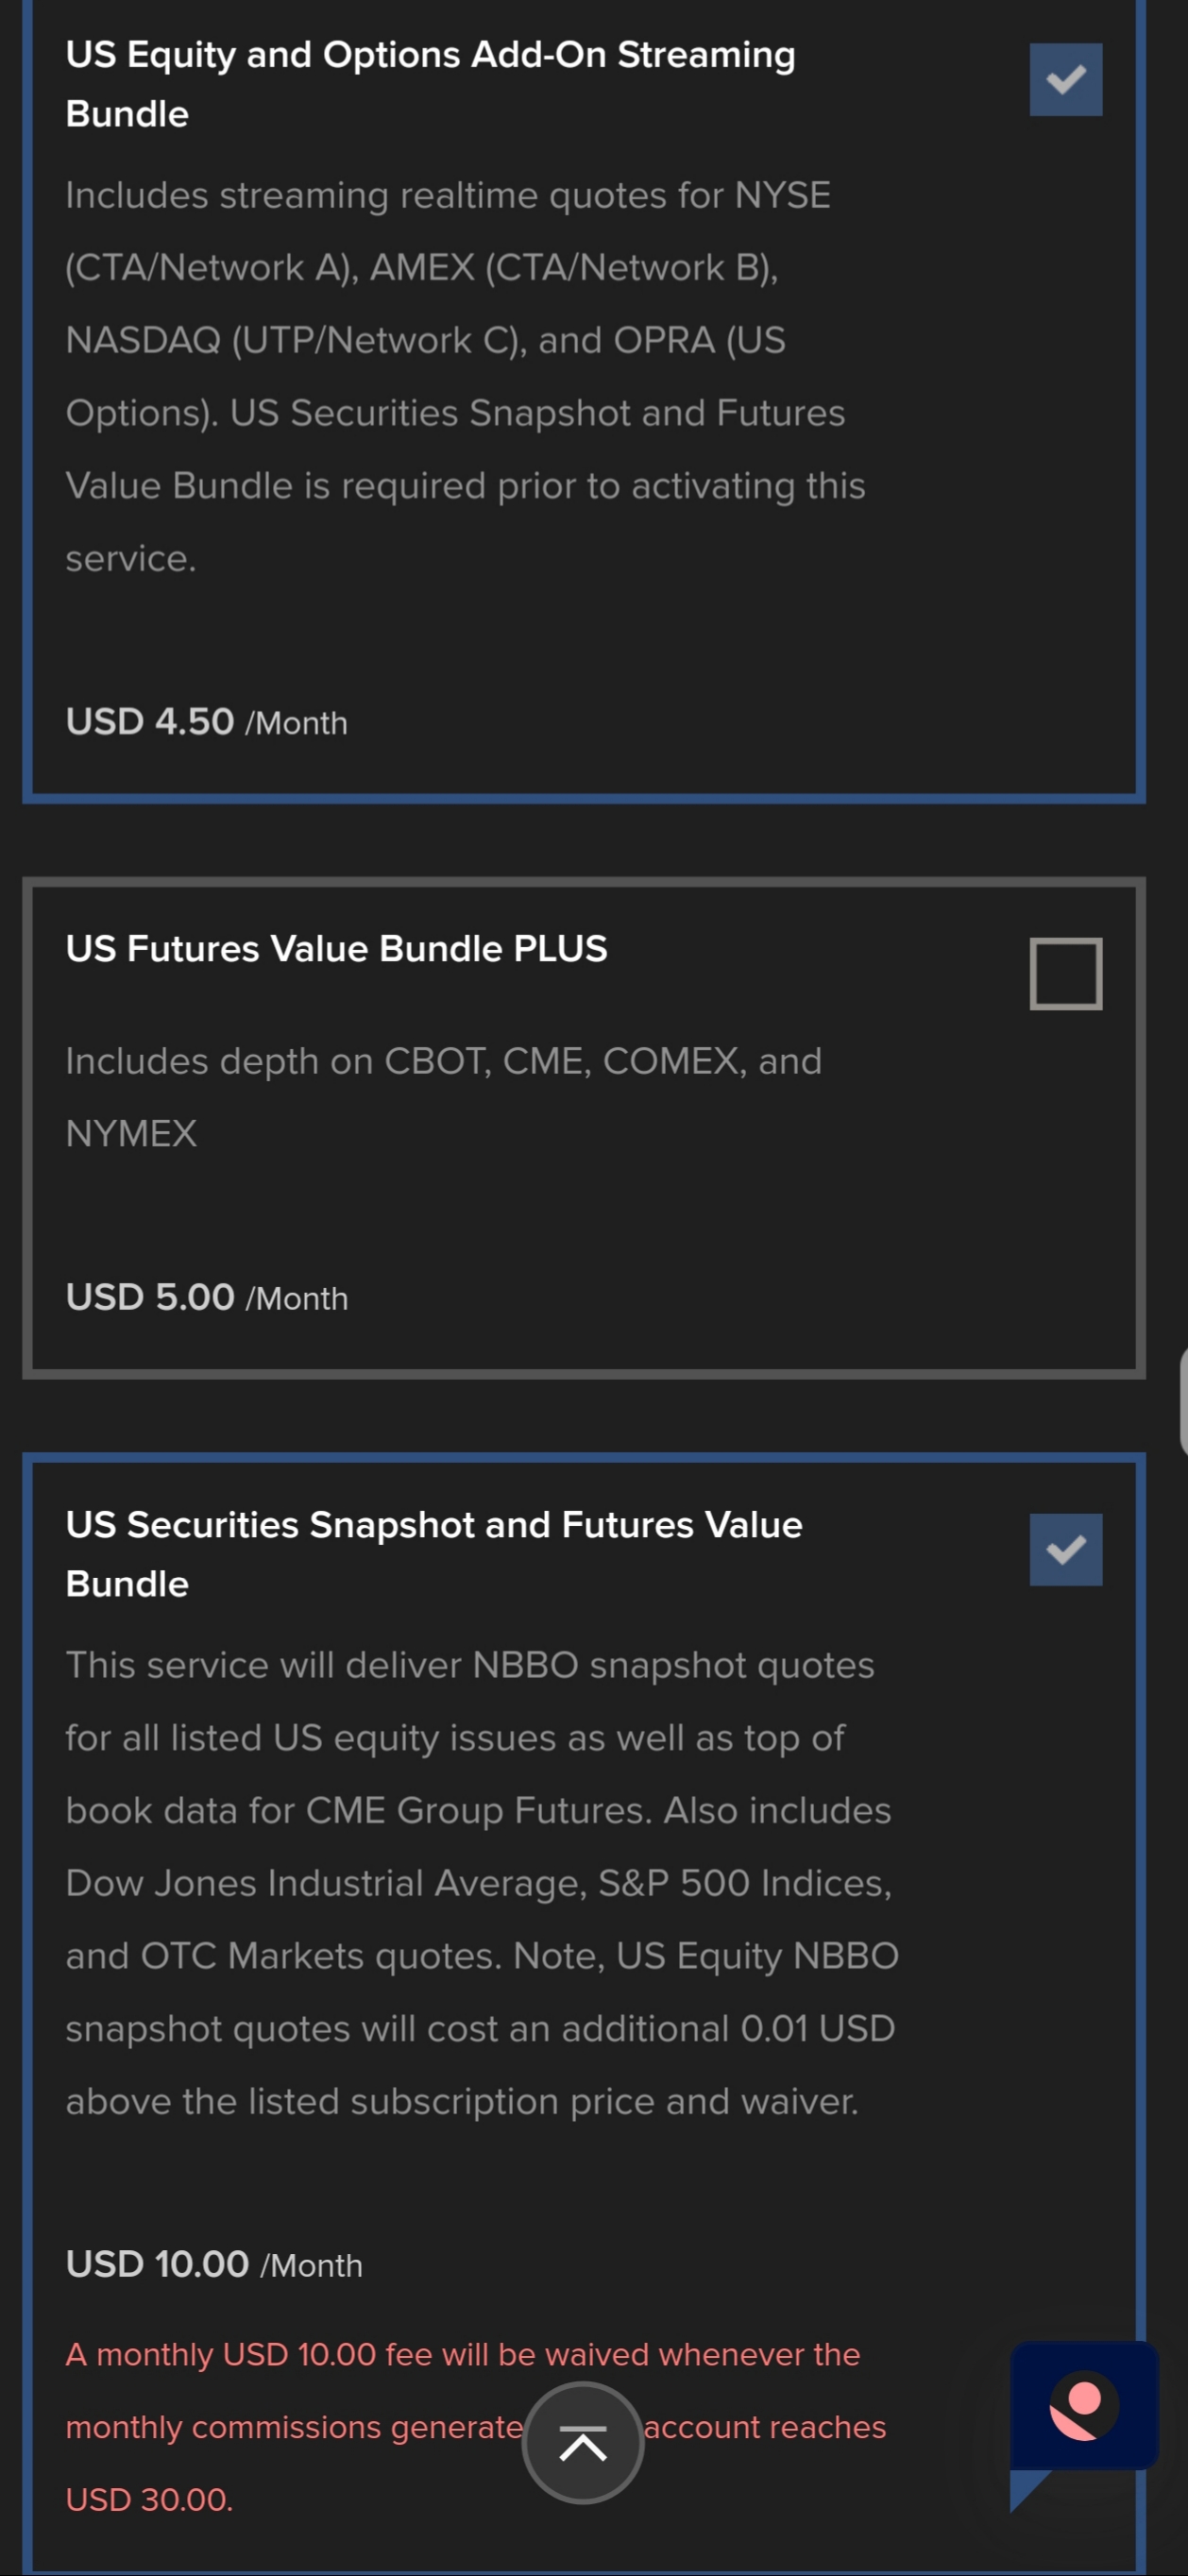Grab the scrollbar handle on the right edge

pyautogui.click(x=1183, y=1400)
